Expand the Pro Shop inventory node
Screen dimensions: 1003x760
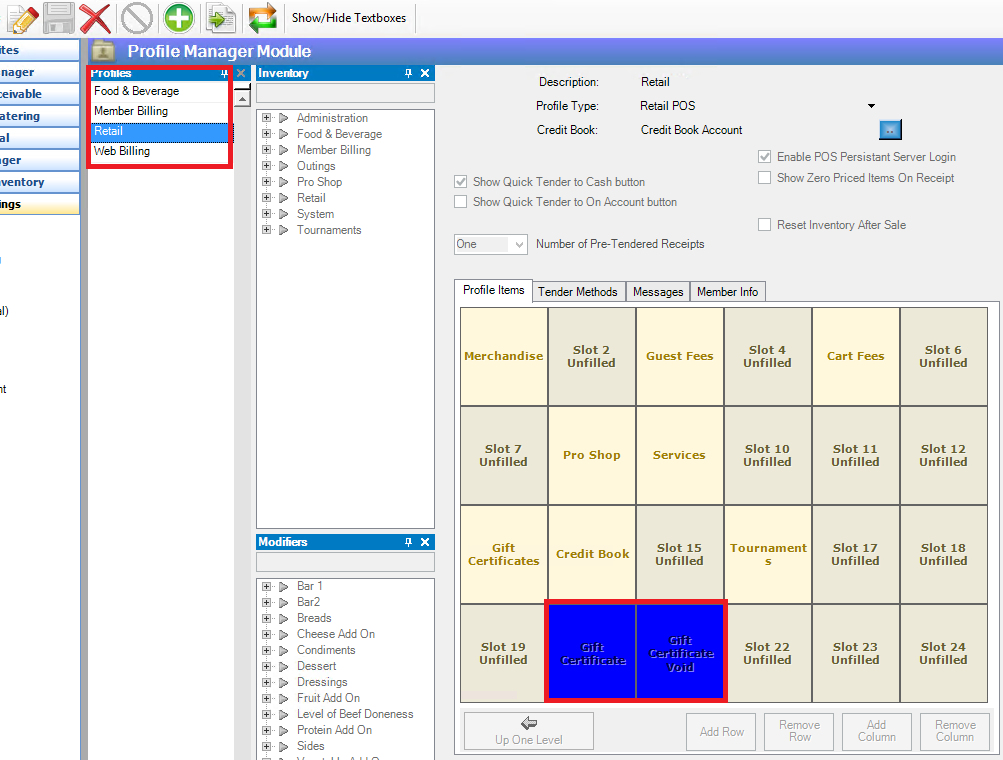267,182
